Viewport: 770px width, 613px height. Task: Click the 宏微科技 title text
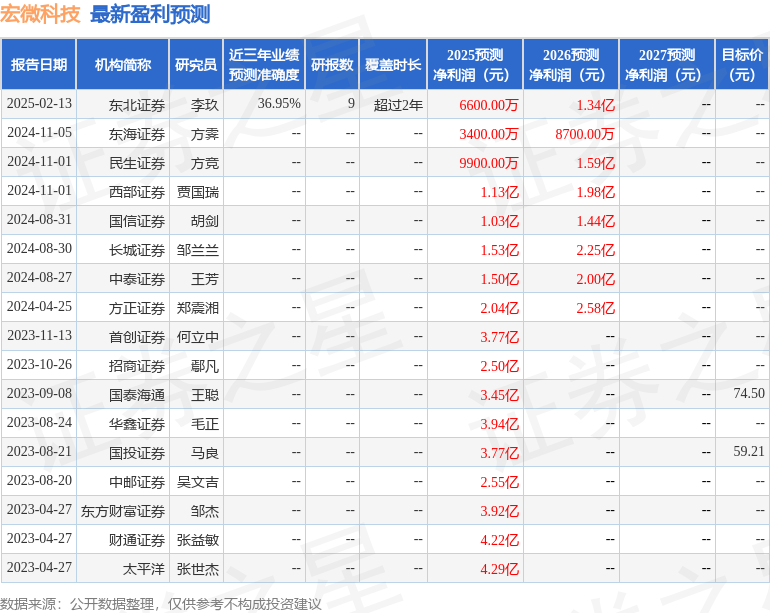pos(40,14)
